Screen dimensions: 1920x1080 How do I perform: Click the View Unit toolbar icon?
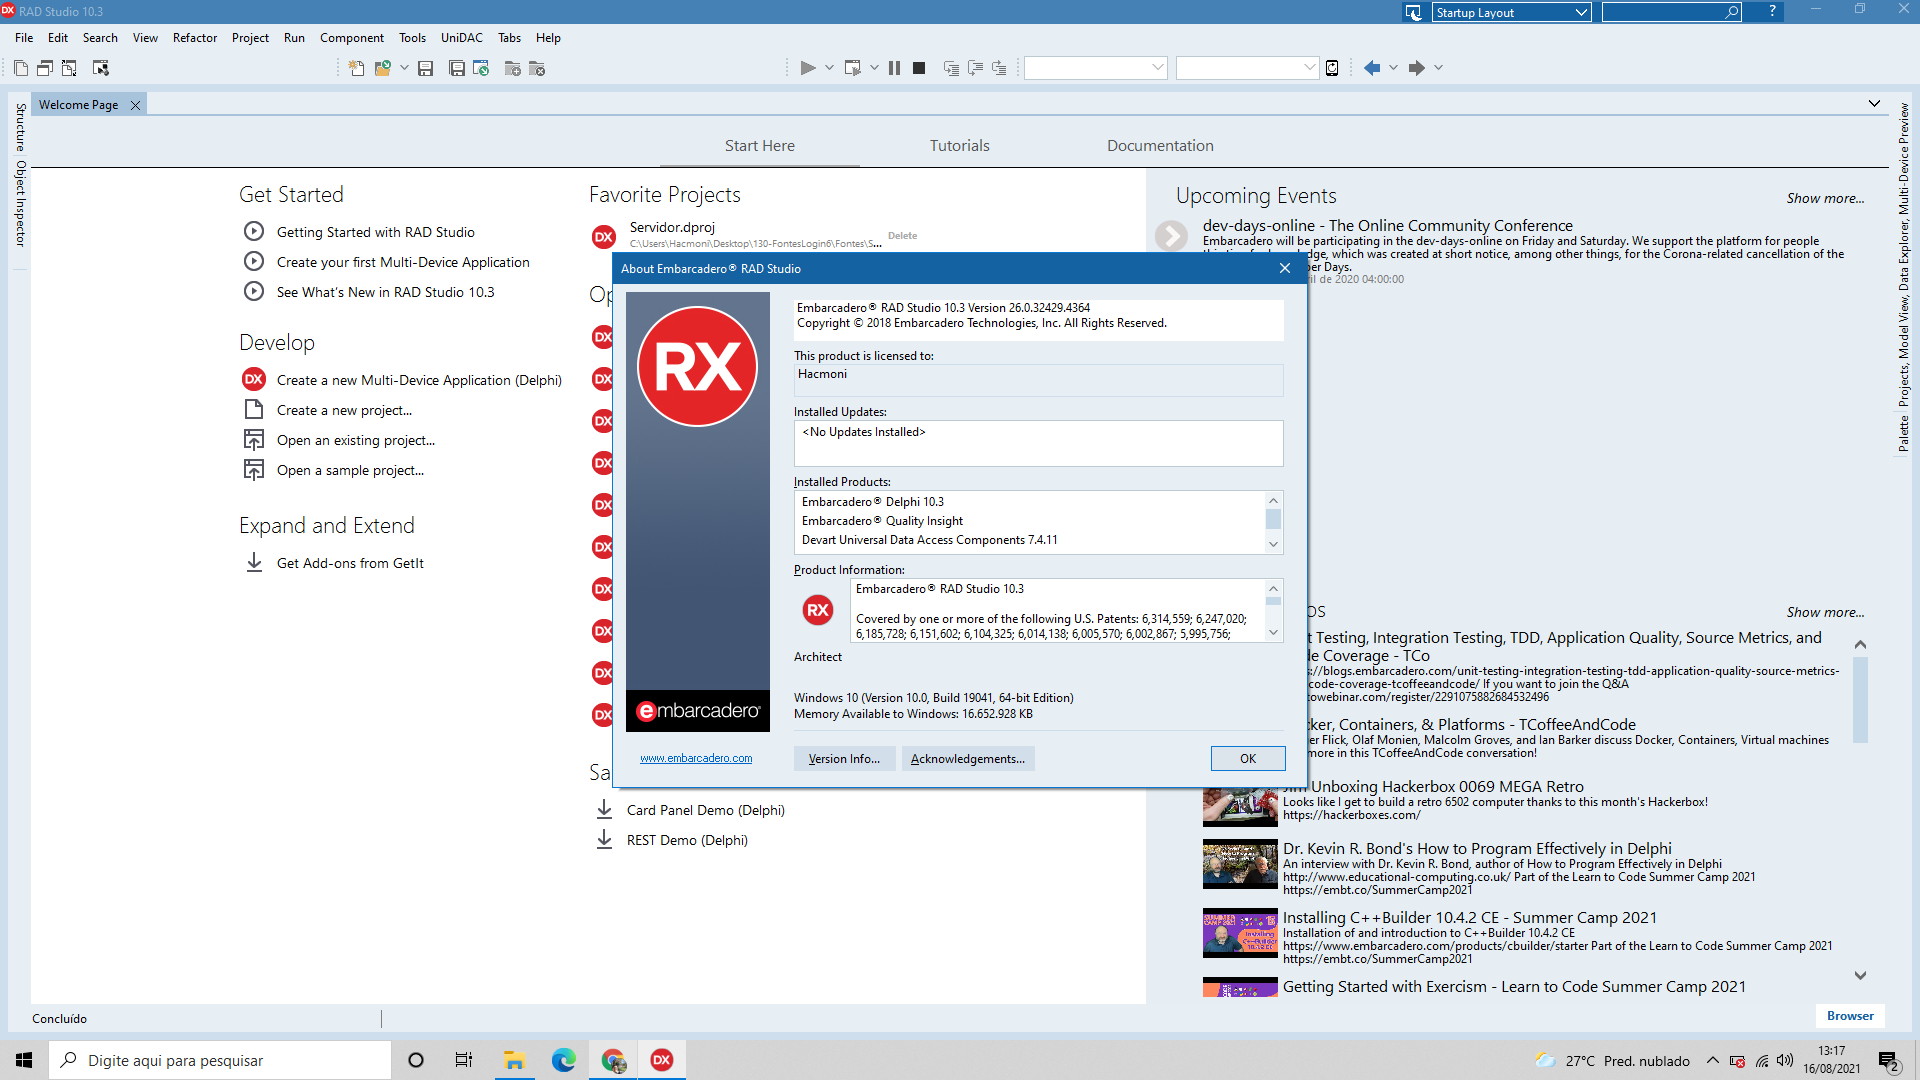click(x=21, y=68)
